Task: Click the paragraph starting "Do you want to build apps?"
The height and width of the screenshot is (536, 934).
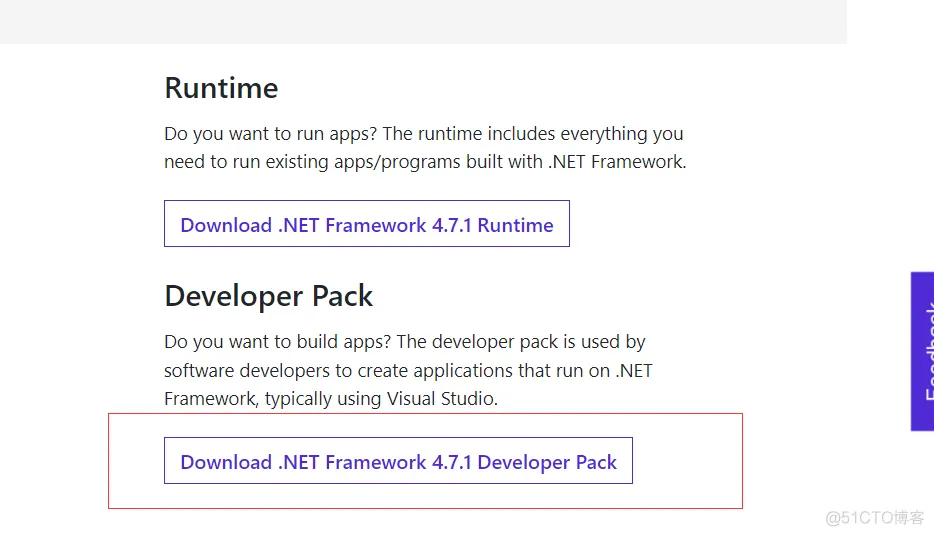Action: [408, 370]
